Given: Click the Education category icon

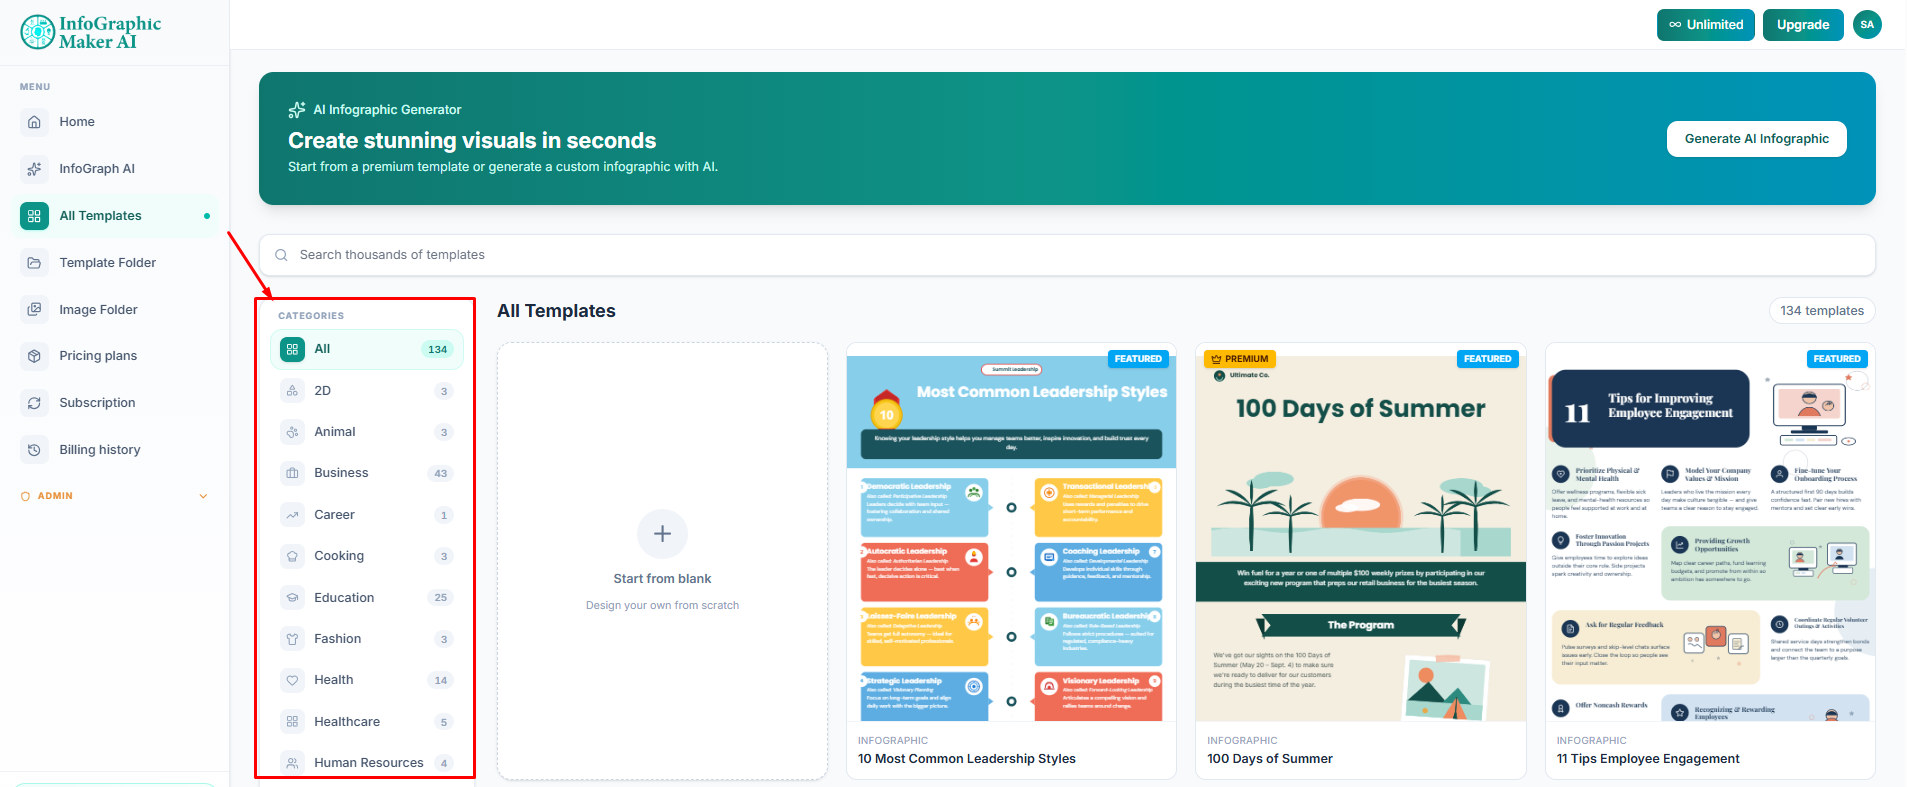Looking at the screenshot, I should (292, 598).
